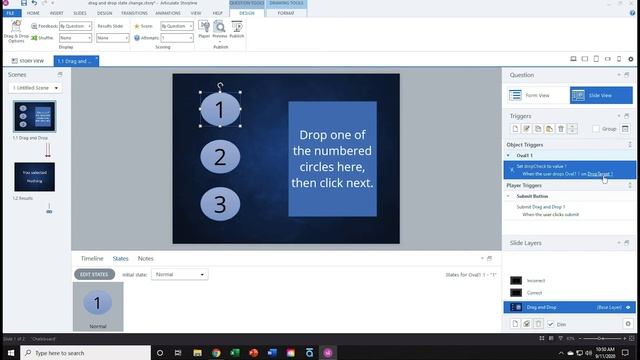Select the Incorrect slide layer

click(x=569, y=280)
